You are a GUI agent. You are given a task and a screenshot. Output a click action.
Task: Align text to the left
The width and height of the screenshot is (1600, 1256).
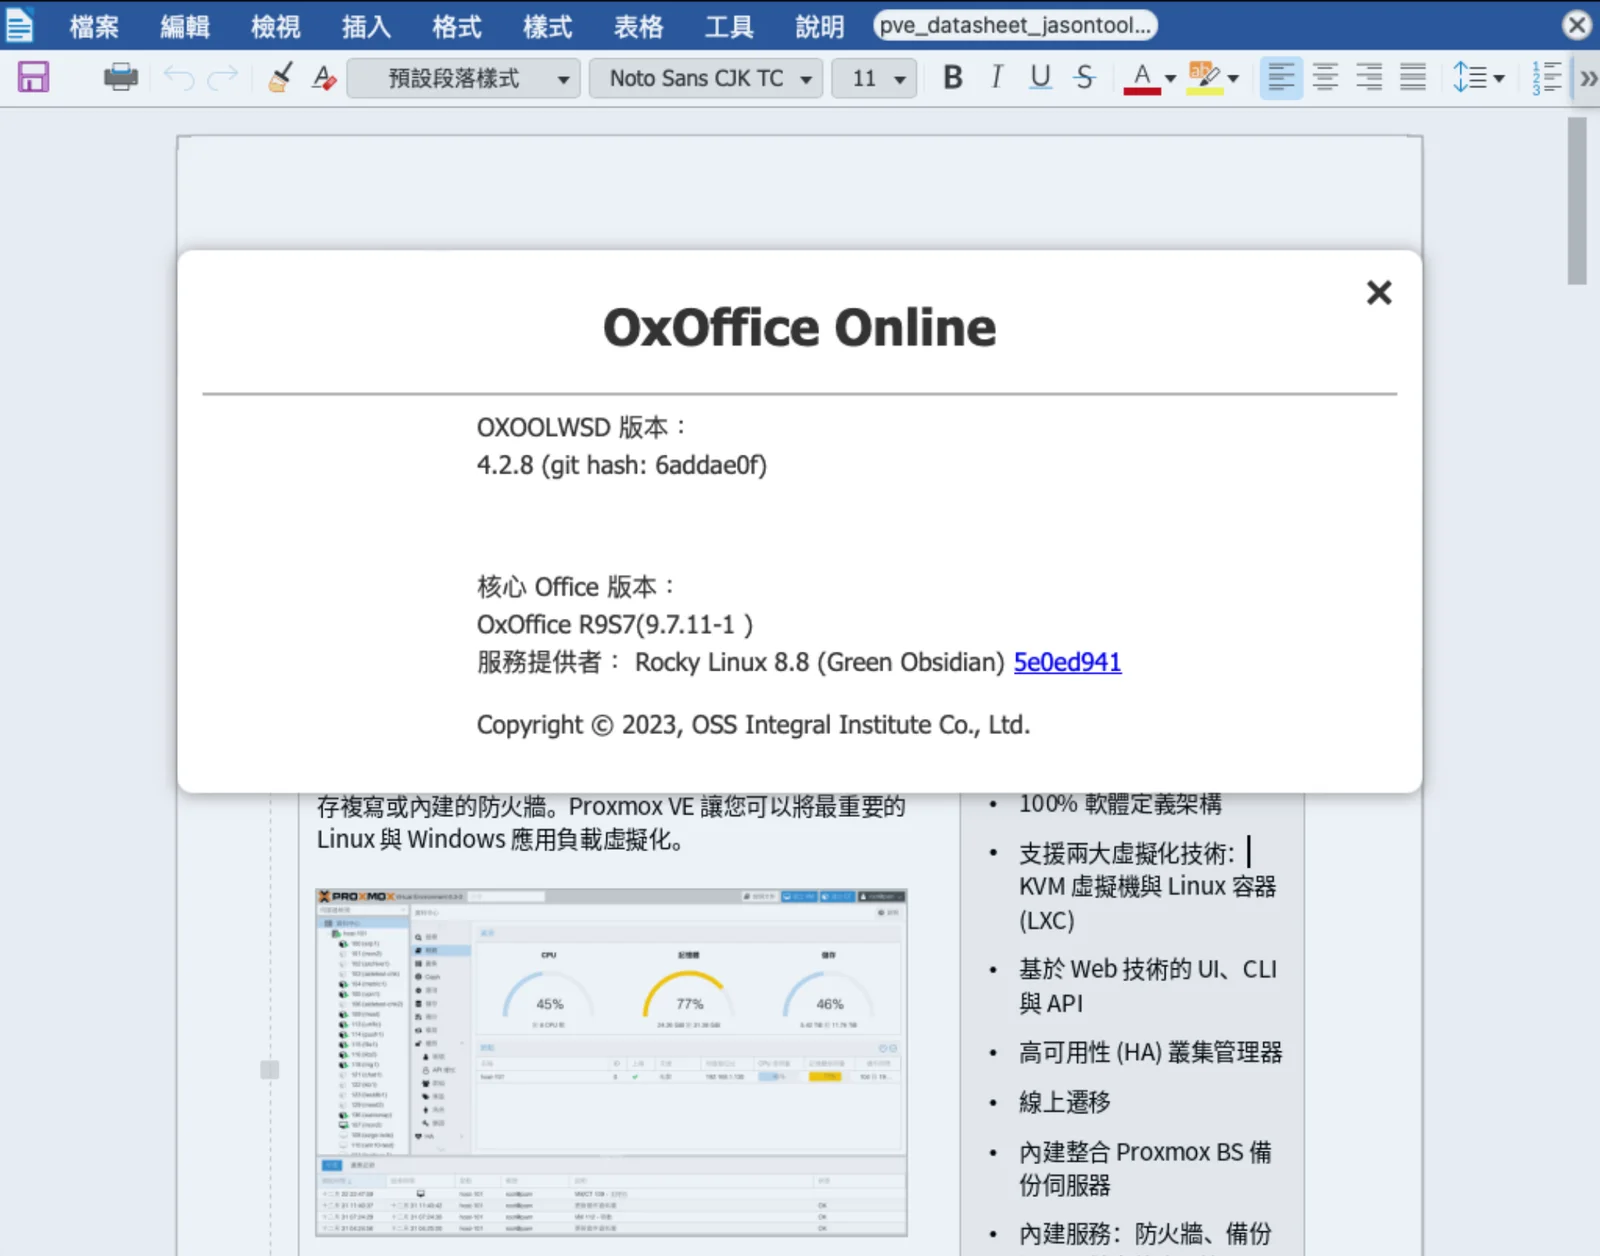coord(1281,77)
